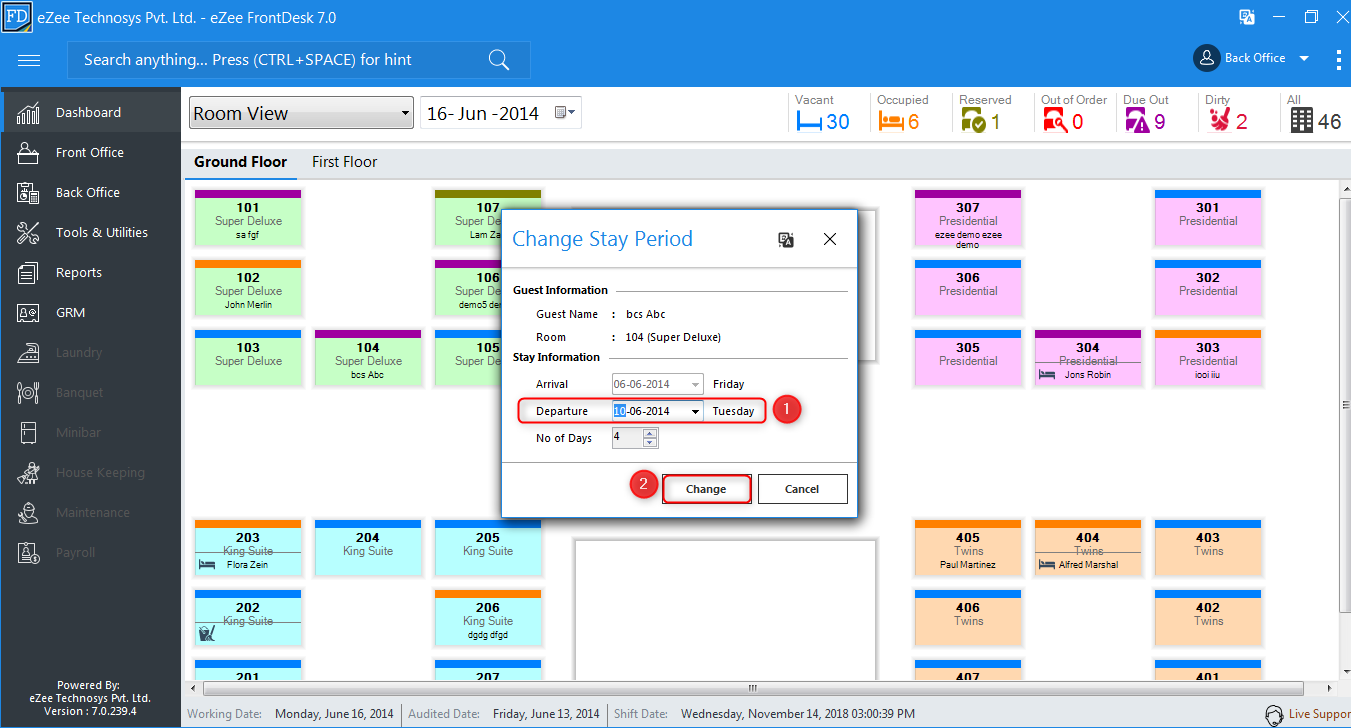The width and height of the screenshot is (1351, 728).
Task: Click the Dirty rooms icon
Action: click(1218, 122)
